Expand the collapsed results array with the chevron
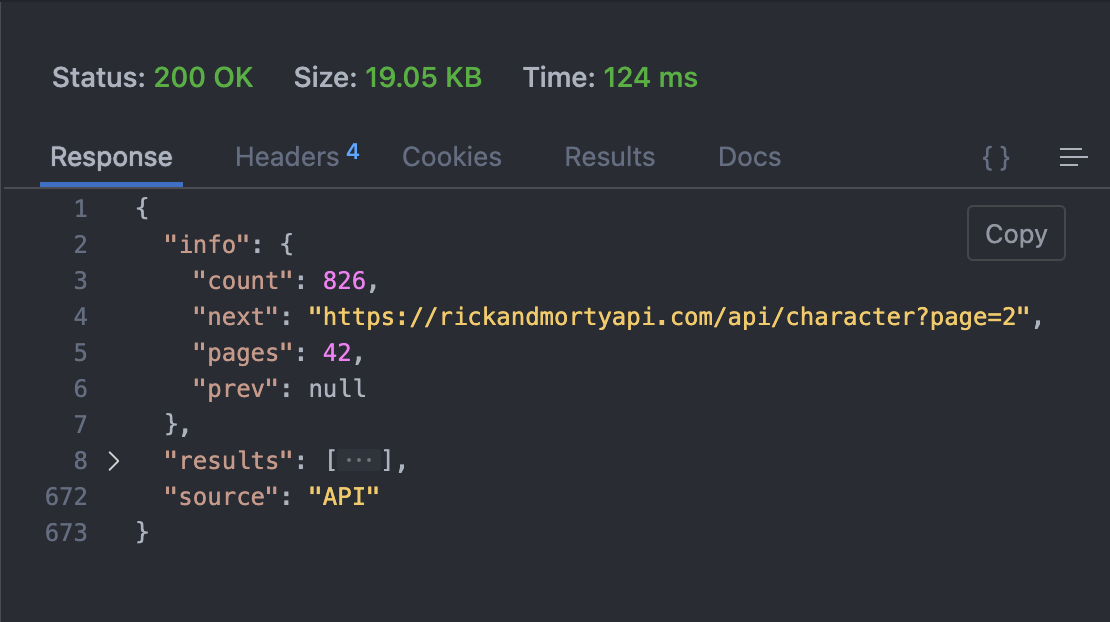Viewport: 1110px width, 622px height. click(113, 461)
